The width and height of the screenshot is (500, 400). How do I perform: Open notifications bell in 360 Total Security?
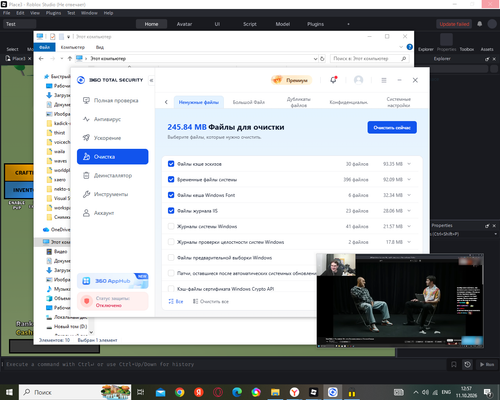coord(333,80)
